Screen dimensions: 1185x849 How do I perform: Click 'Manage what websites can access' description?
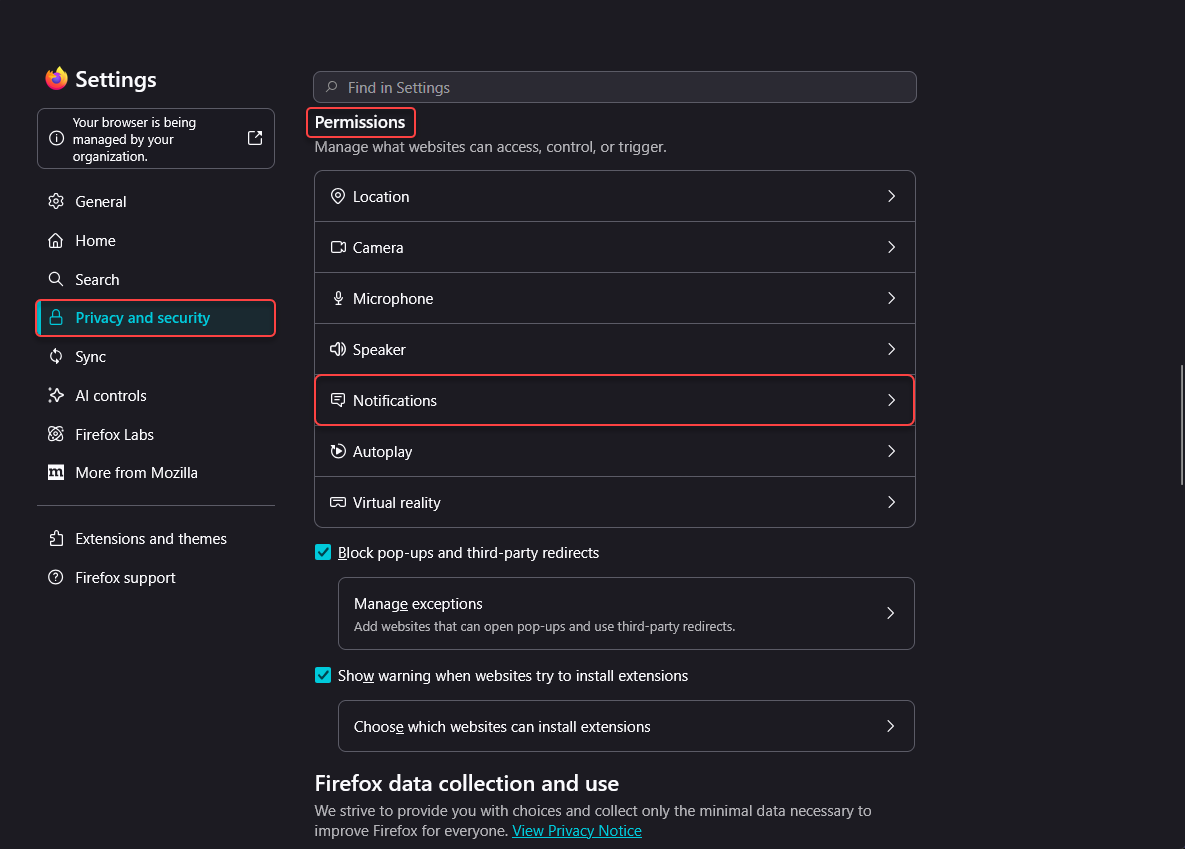490,147
